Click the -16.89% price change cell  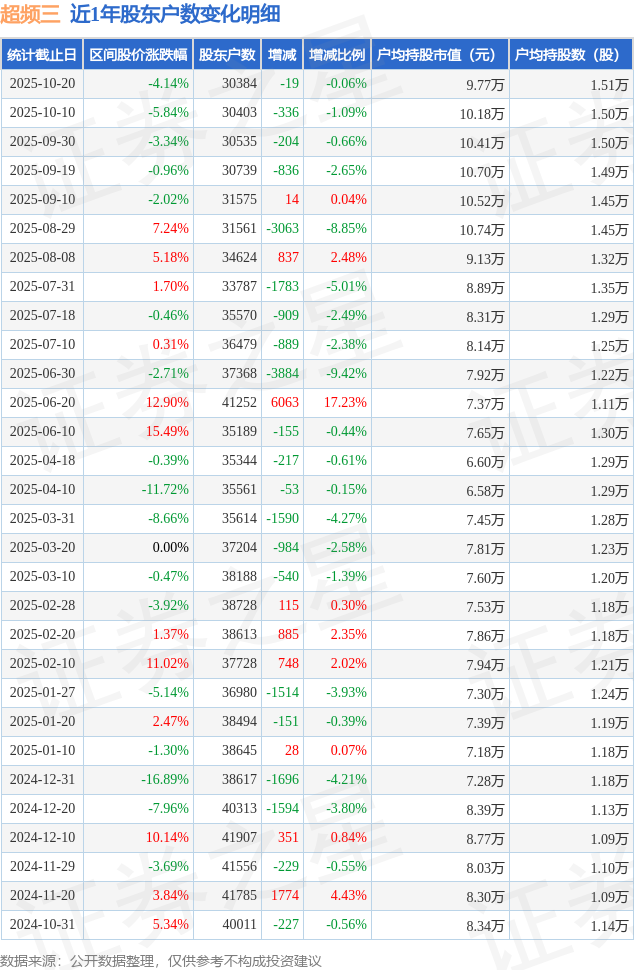(165, 780)
